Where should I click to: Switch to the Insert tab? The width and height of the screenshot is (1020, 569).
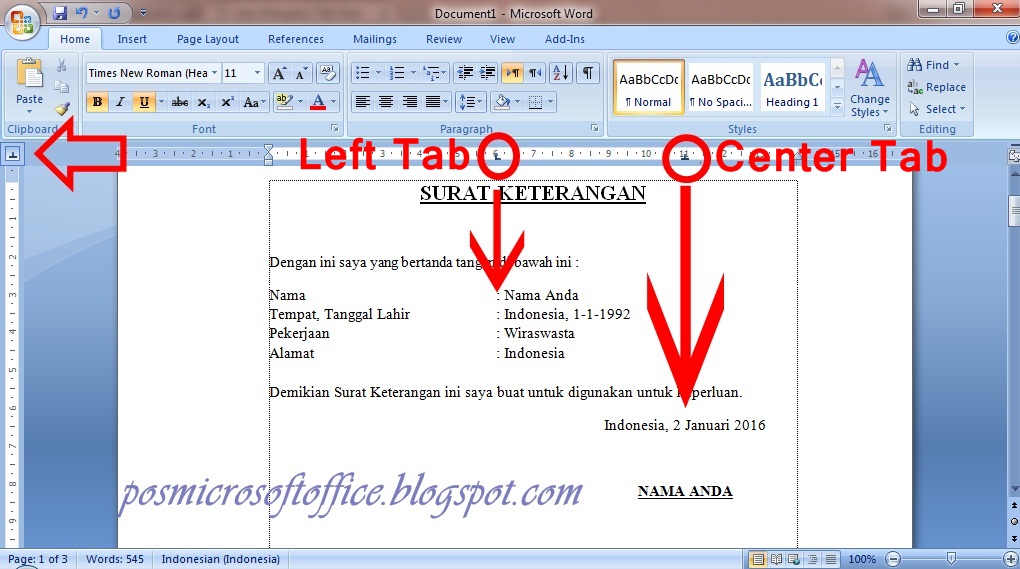click(x=132, y=39)
